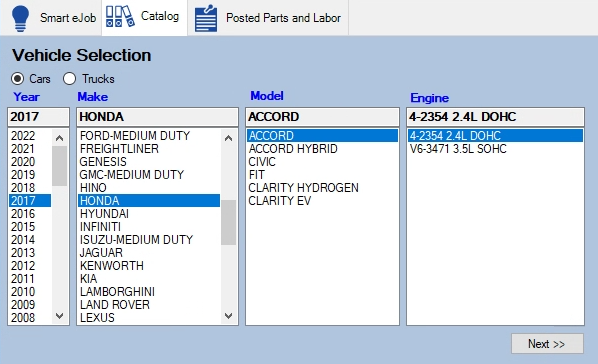The width and height of the screenshot is (598, 364).
Task: Click the Catalog binders icon
Action: click(x=120, y=17)
